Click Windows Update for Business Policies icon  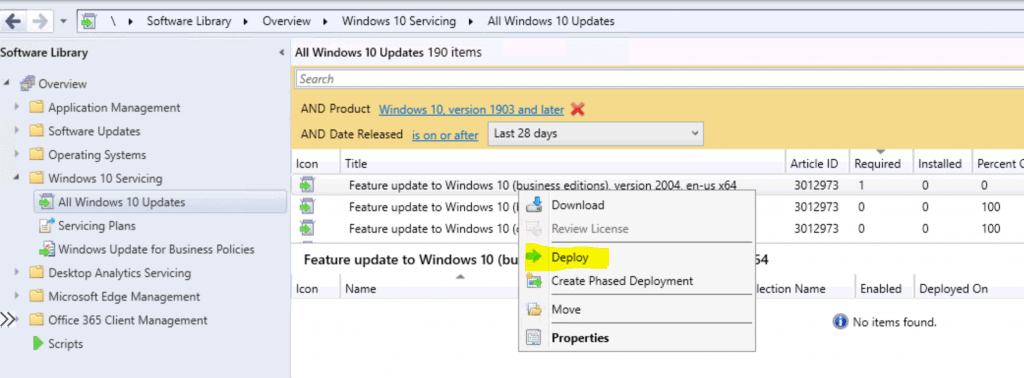[x=46, y=249]
